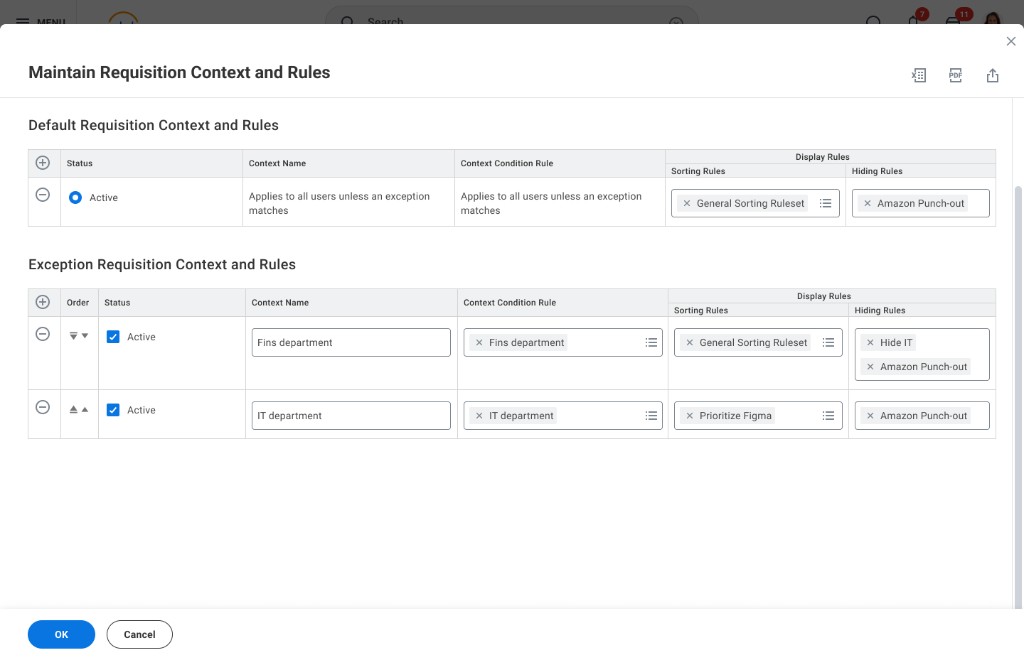The image size is (1024, 660).
Task: Click the Order column header
Action: 78,302
